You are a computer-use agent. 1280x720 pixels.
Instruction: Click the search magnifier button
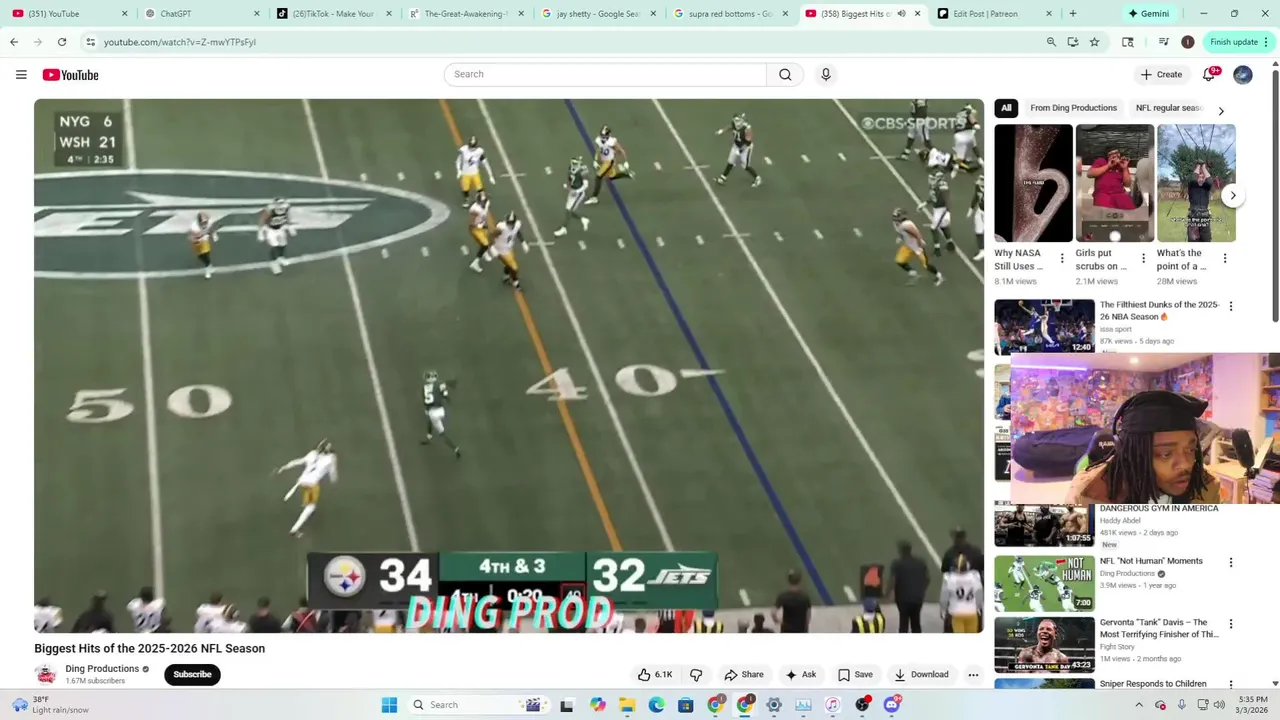[x=785, y=74]
